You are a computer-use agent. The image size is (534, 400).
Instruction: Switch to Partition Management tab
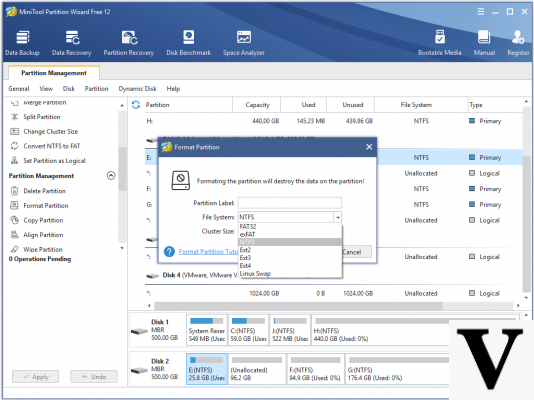click(54, 73)
